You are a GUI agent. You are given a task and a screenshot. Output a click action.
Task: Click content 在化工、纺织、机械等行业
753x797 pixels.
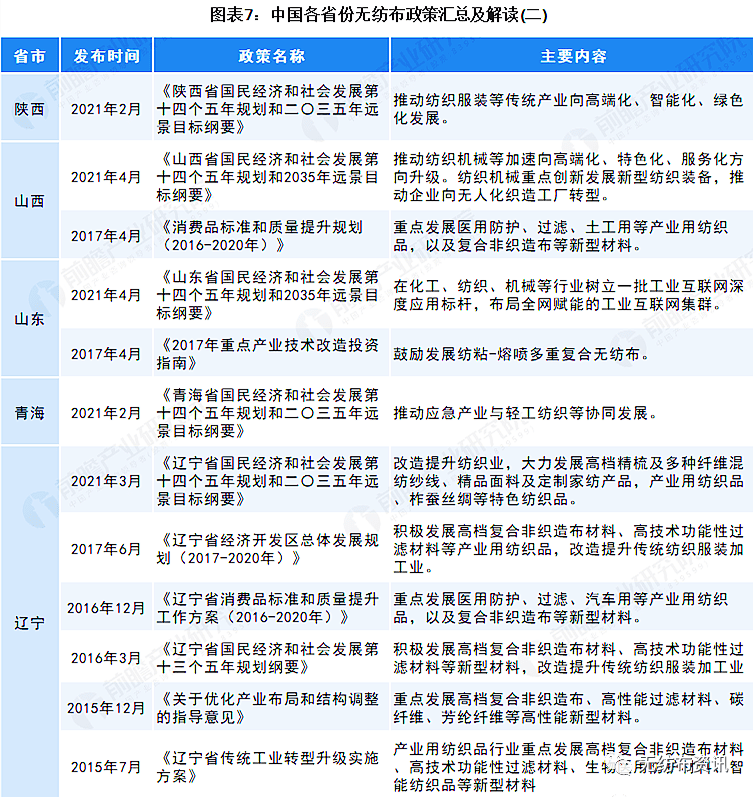568,295
